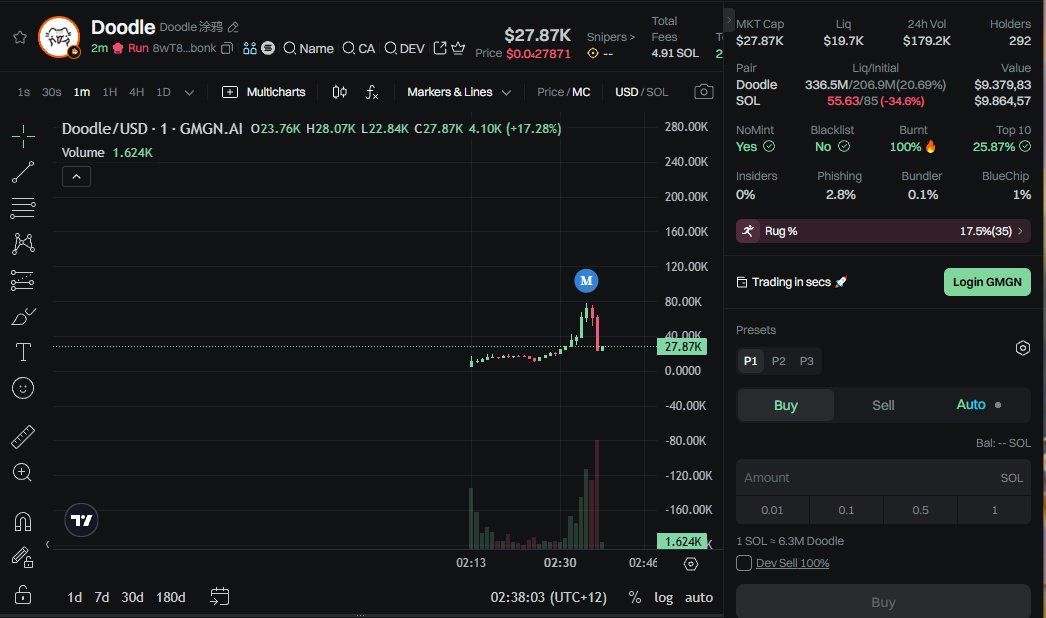Copy the 8wT8...bonk contract address
Viewport: 1046px width, 618px height.
click(227, 48)
